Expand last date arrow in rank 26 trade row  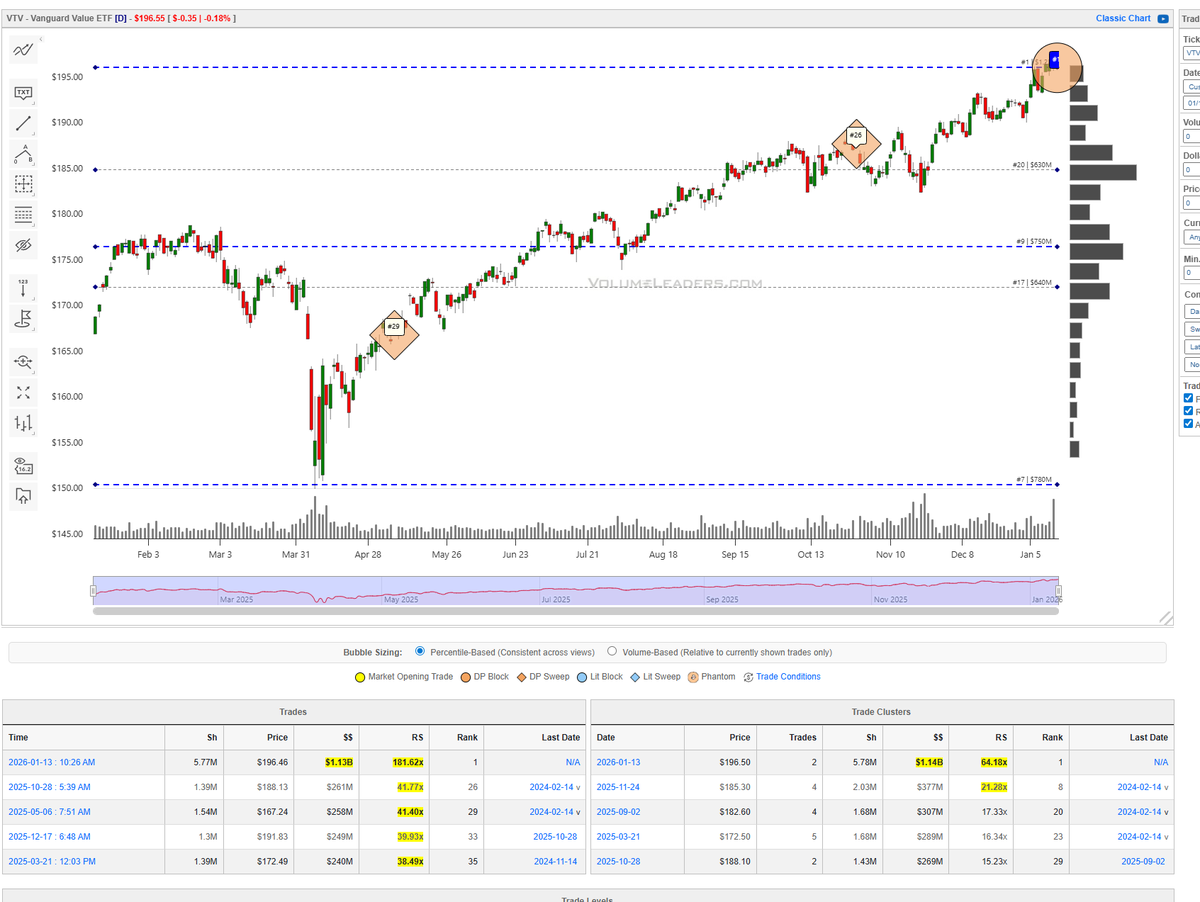[578, 787]
